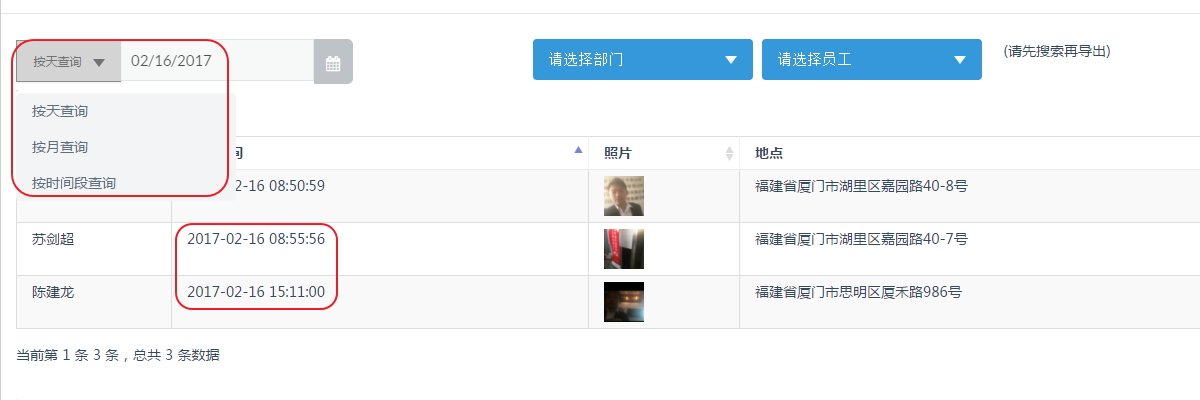Open the 请选择部门 department dropdown
The width and height of the screenshot is (1200, 400).
click(642, 60)
